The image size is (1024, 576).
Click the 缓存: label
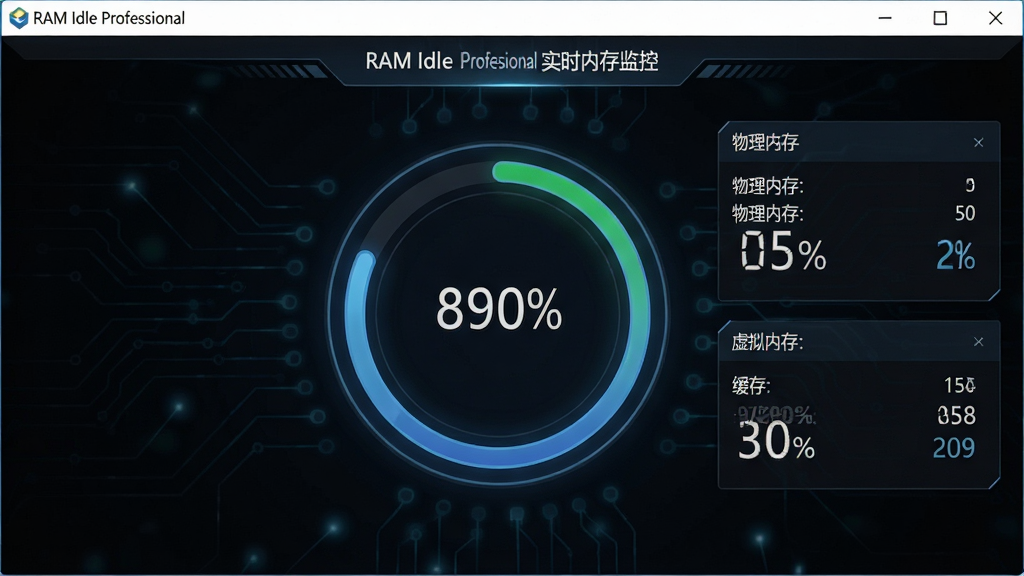click(751, 386)
